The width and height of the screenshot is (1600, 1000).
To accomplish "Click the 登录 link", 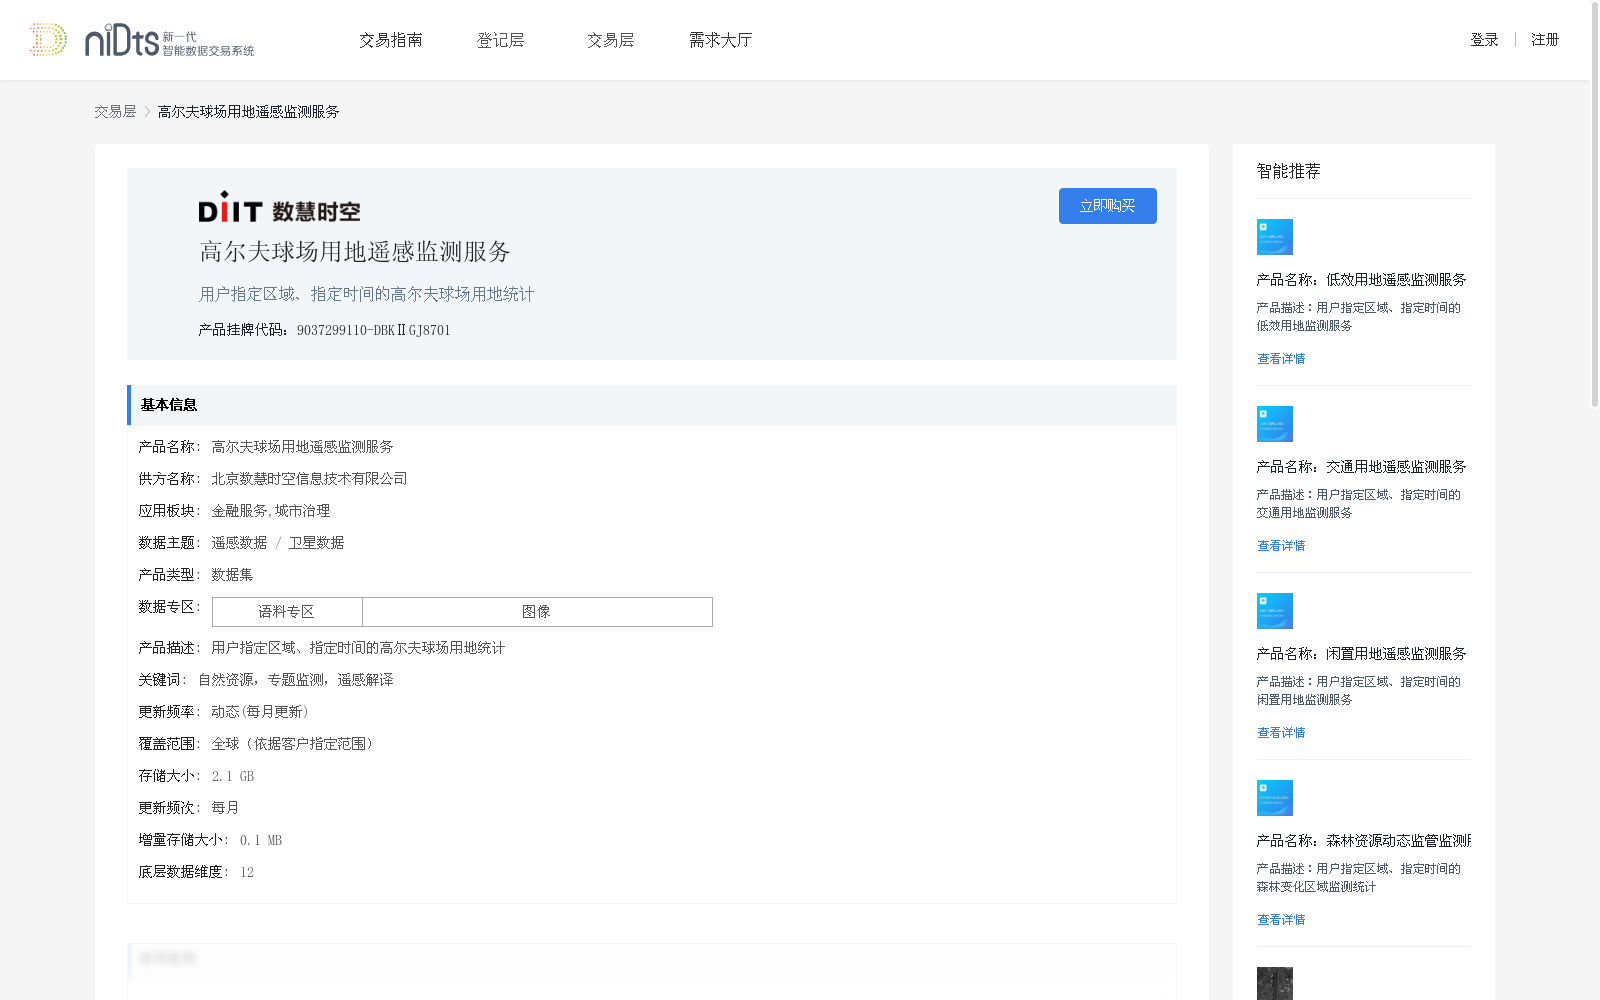I will 1484,40.
